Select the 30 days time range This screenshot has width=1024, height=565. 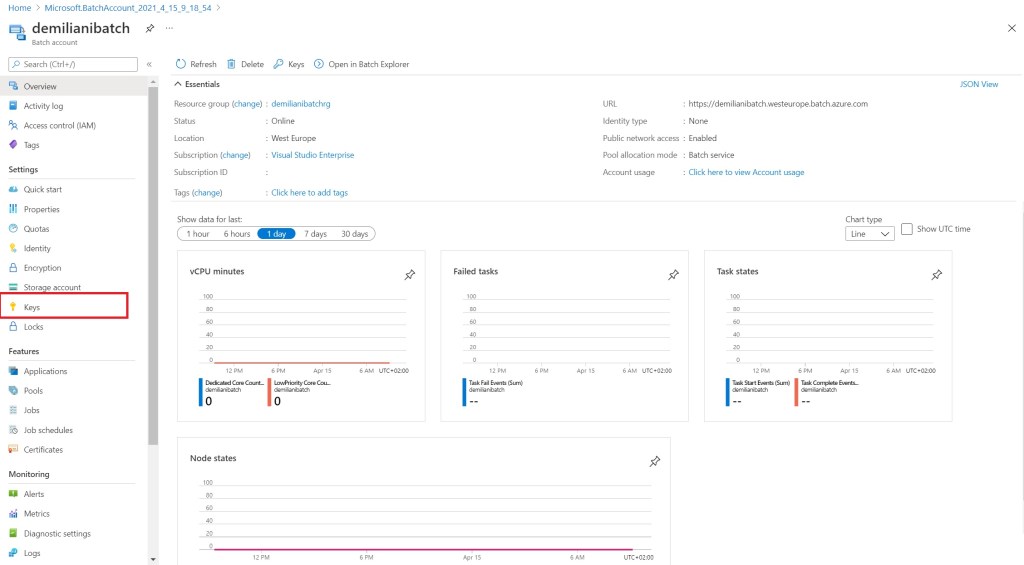click(x=354, y=234)
